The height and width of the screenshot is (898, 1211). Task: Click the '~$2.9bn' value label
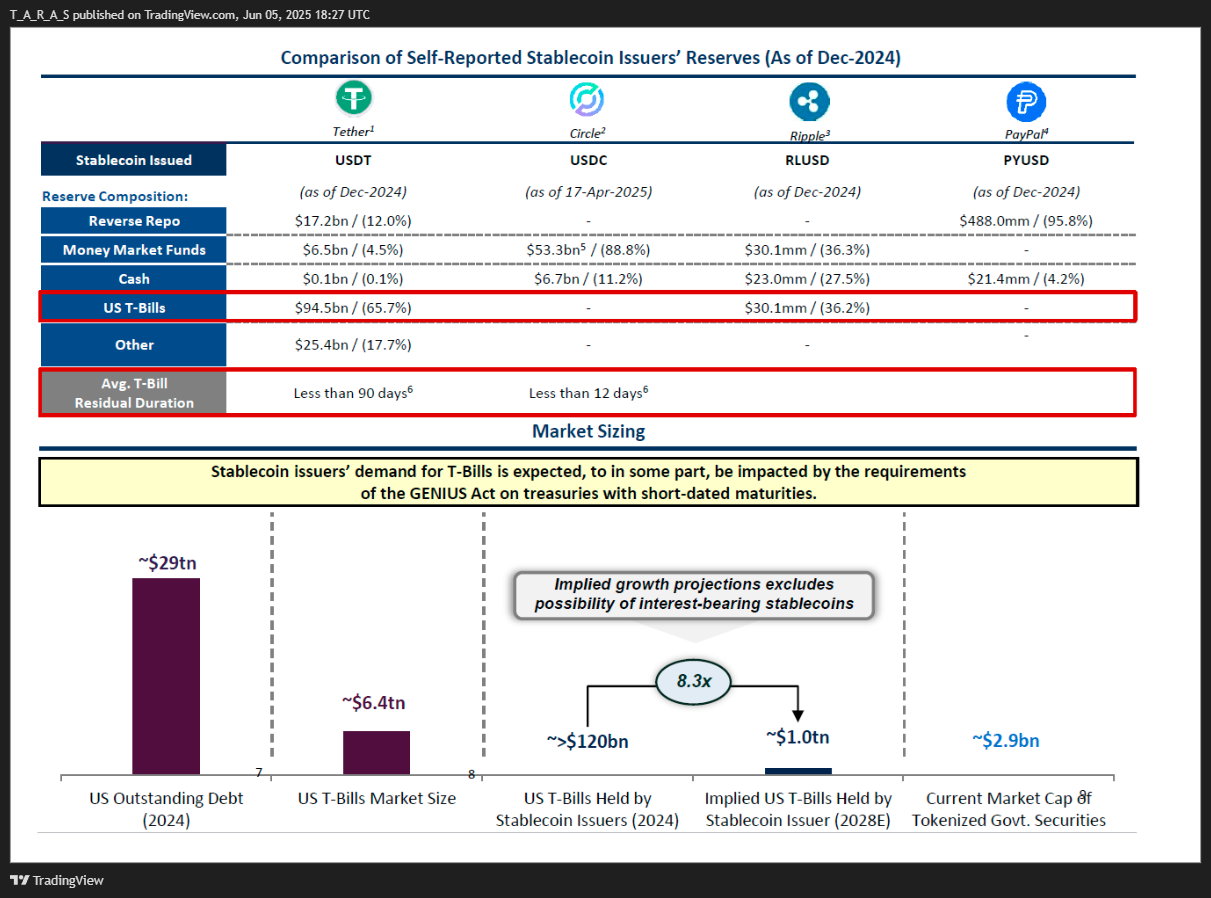[x=1005, y=741]
